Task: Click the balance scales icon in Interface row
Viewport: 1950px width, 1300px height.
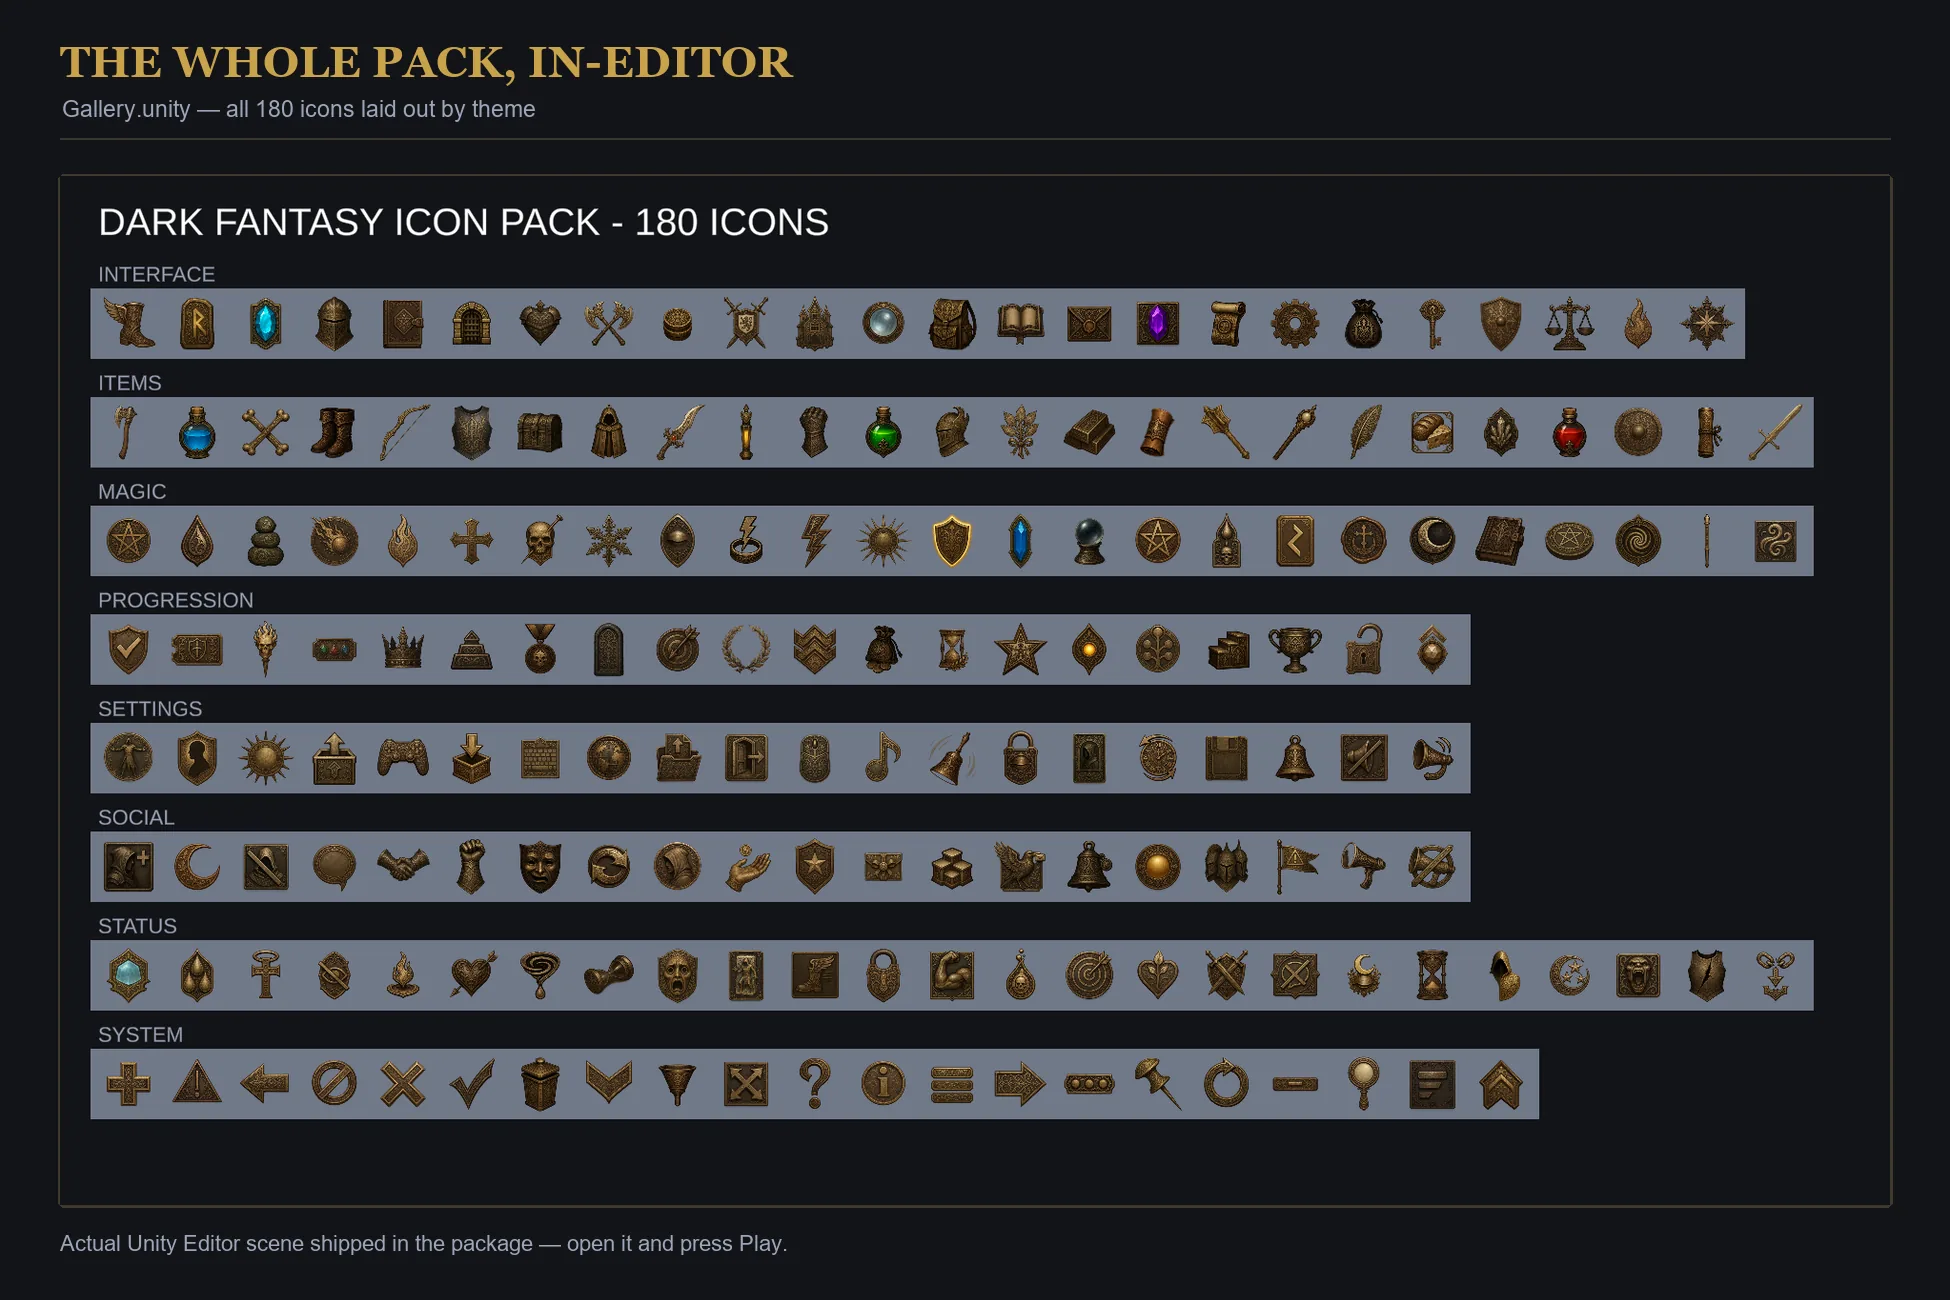Action: tap(1569, 324)
